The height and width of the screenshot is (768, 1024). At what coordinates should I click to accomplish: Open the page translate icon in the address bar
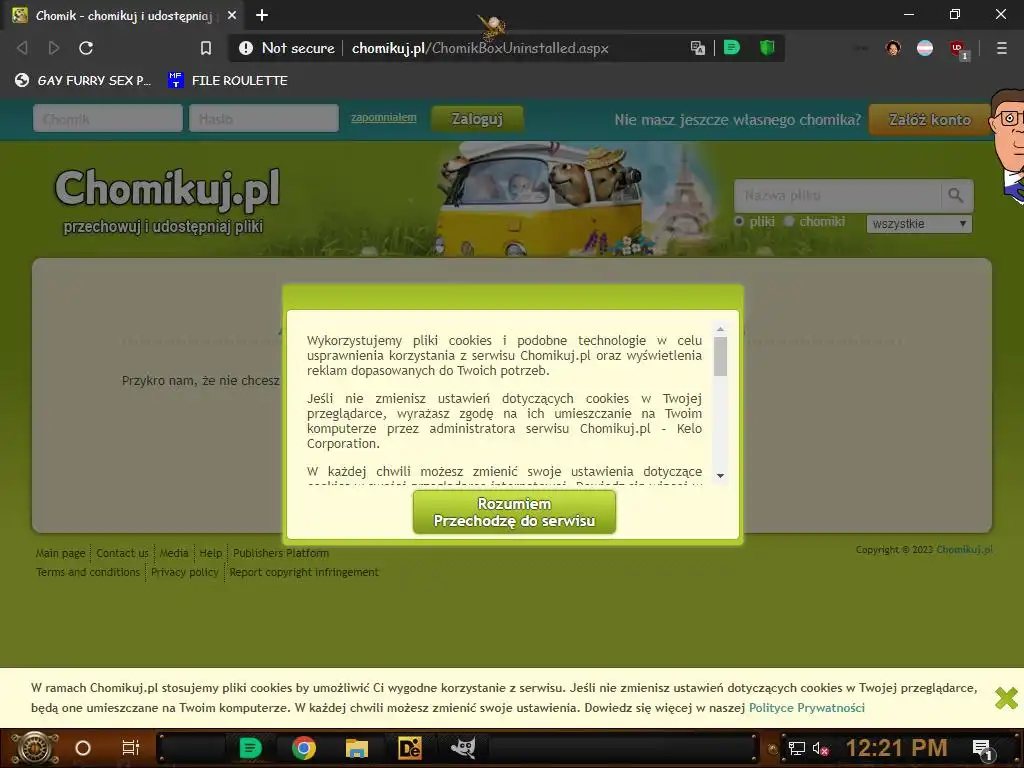pyautogui.click(x=697, y=48)
